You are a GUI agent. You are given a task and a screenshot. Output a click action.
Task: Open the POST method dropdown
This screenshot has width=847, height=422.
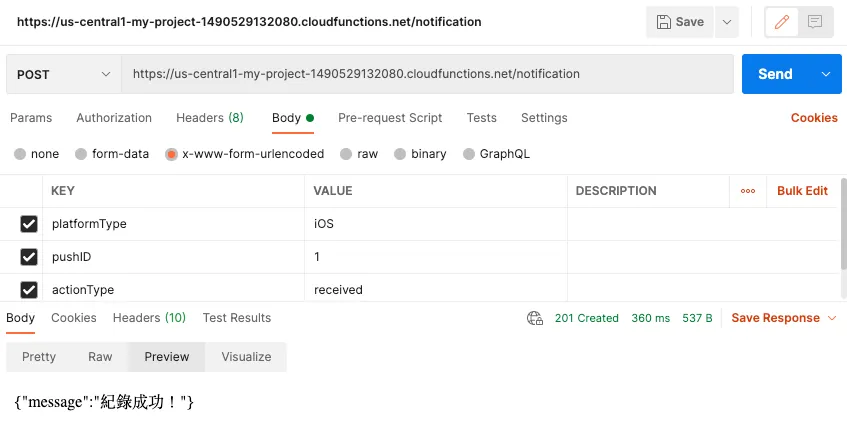coord(64,74)
